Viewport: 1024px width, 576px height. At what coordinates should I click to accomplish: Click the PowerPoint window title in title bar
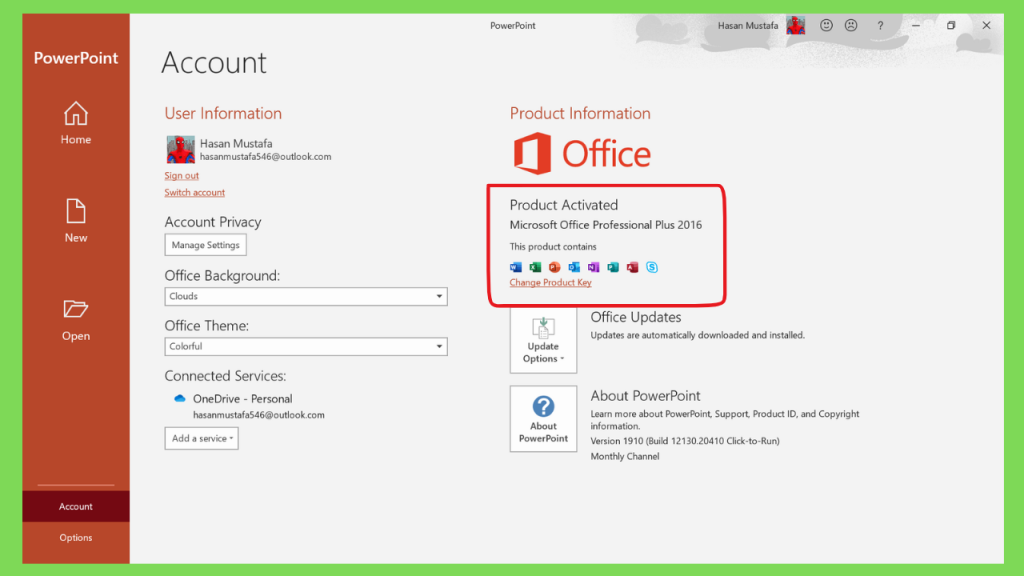pos(513,25)
